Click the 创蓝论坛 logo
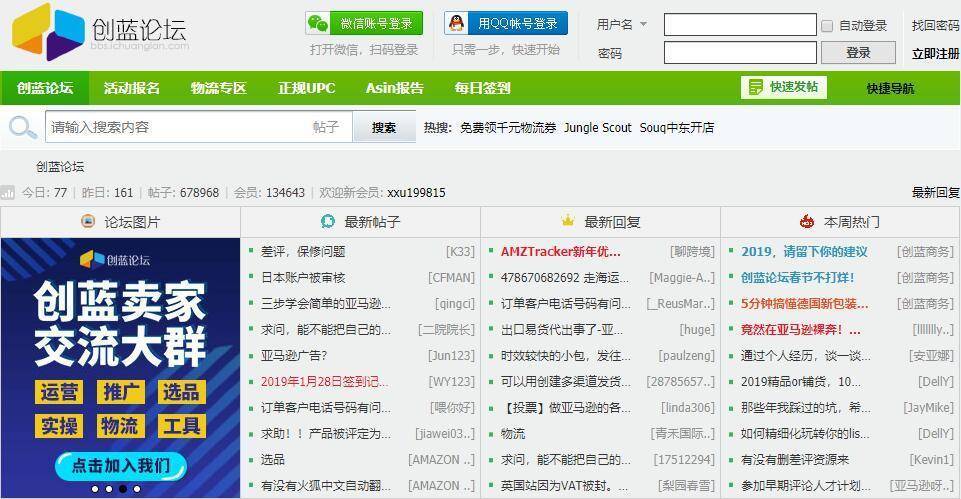Image resolution: width=961 pixels, height=499 pixels. [100, 32]
